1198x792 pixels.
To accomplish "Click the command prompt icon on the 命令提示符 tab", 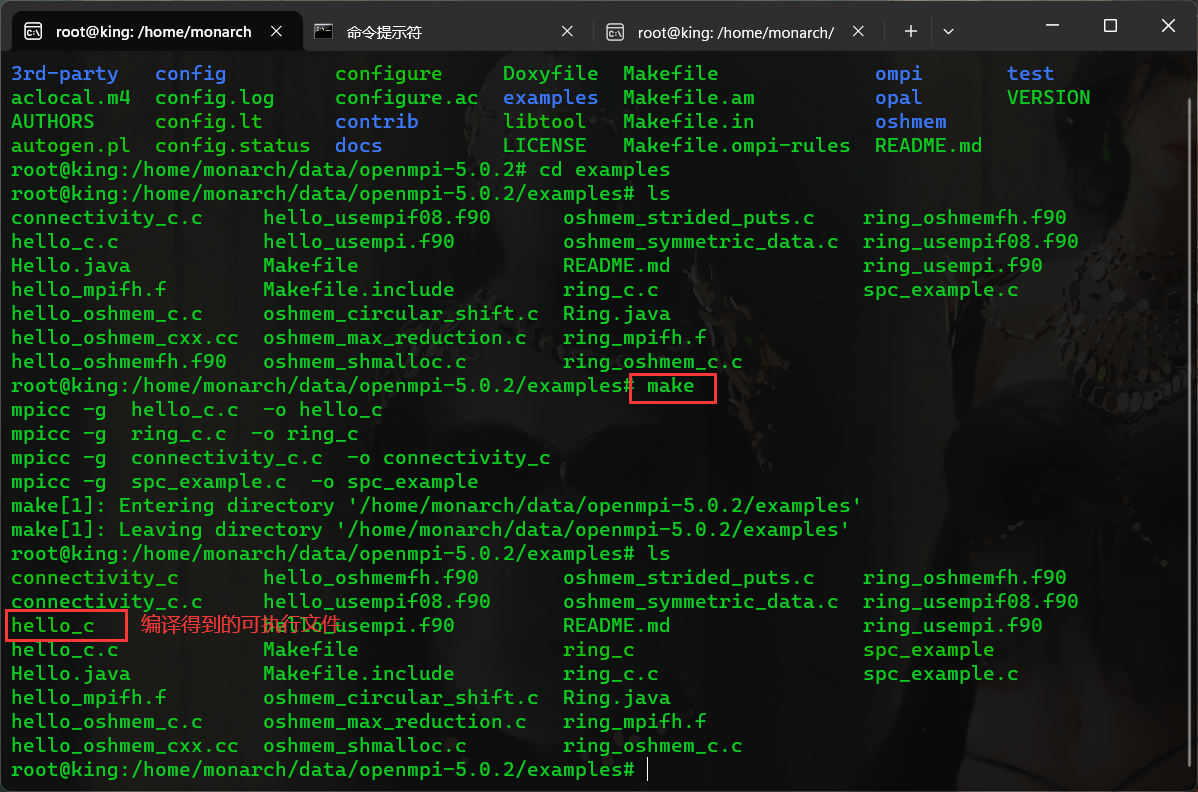I will click(323, 31).
